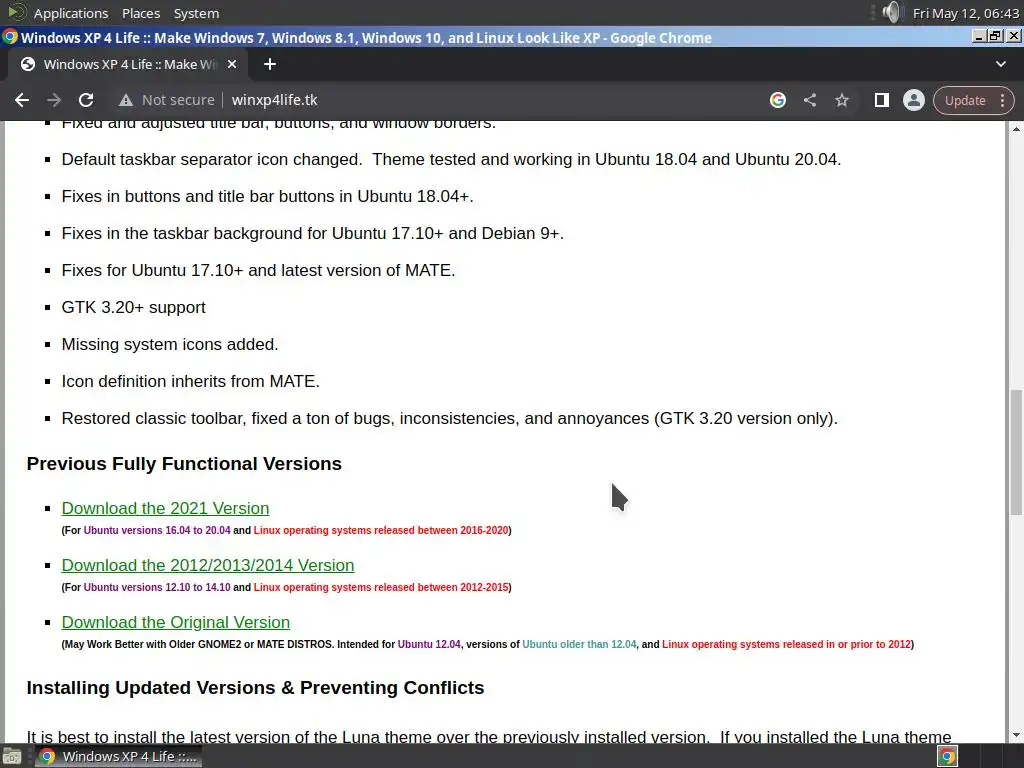Close the Windows XP 4 Life tab

[x=232, y=64]
